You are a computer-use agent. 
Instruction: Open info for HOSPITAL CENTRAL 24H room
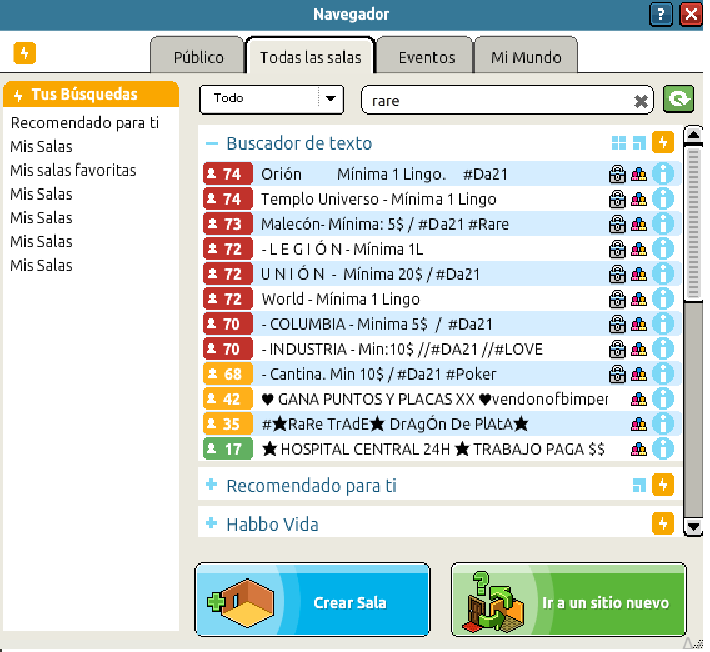click(x=663, y=449)
